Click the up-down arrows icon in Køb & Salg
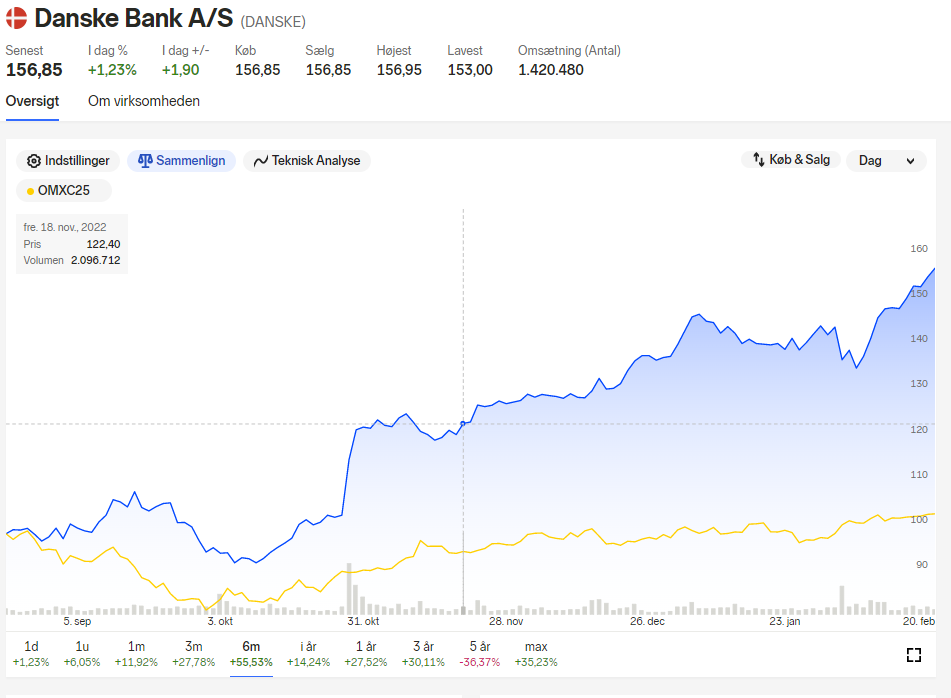951x698 pixels. [x=758, y=159]
